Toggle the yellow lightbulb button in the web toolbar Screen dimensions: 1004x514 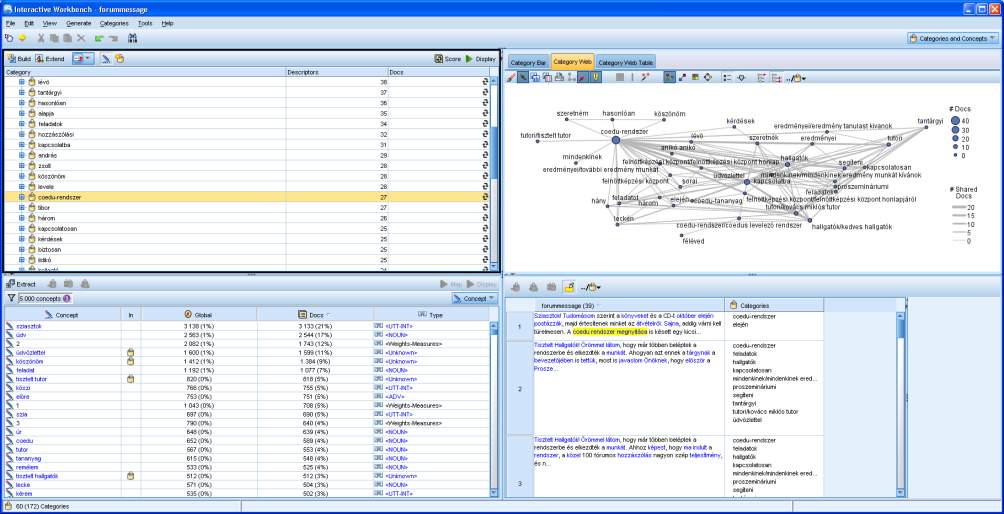[595, 77]
